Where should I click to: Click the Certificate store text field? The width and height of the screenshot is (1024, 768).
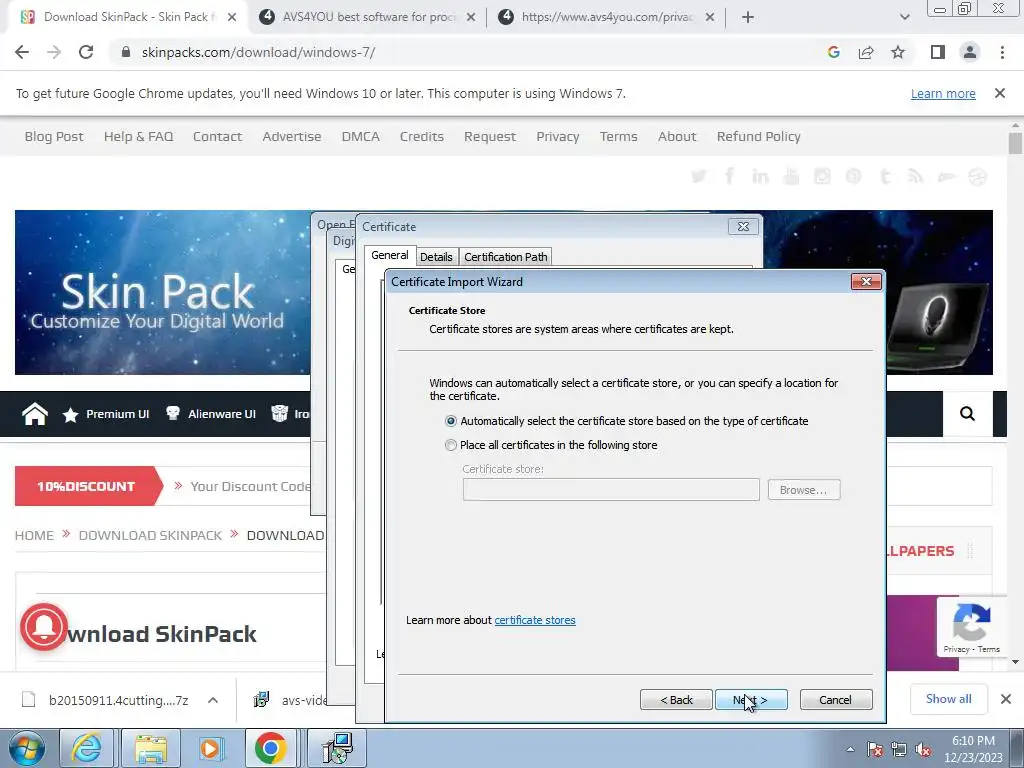pyautogui.click(x=611, y=490)
